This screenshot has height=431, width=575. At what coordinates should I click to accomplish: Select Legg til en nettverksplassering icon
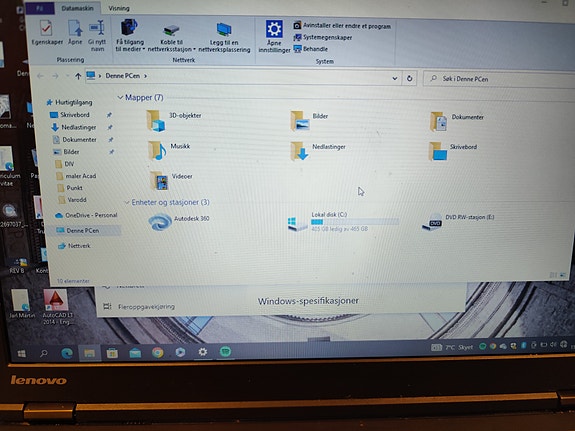pos(224,30)
